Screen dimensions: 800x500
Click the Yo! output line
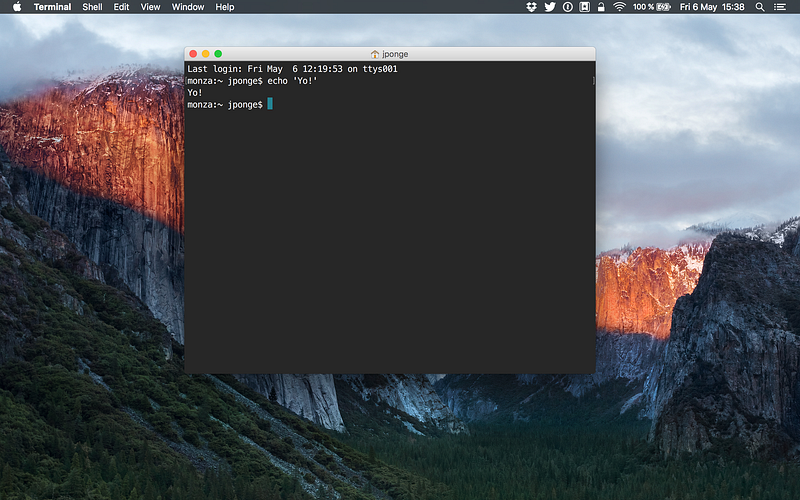pos(194,93)
